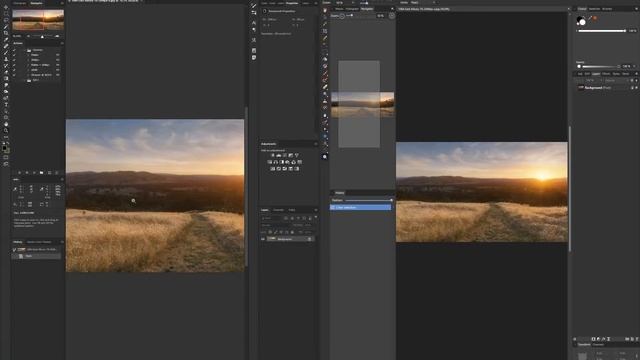Select the Affinity Photo Zoom tool
This screenshot has width=640, height=360.
[324, 156]
